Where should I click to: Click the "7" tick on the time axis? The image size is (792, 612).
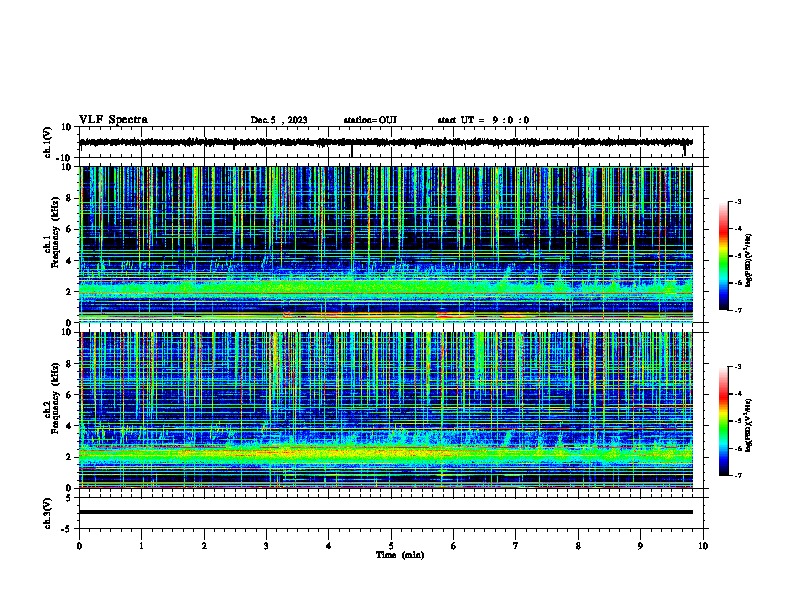pyautogui.click(x=516, y=546)
